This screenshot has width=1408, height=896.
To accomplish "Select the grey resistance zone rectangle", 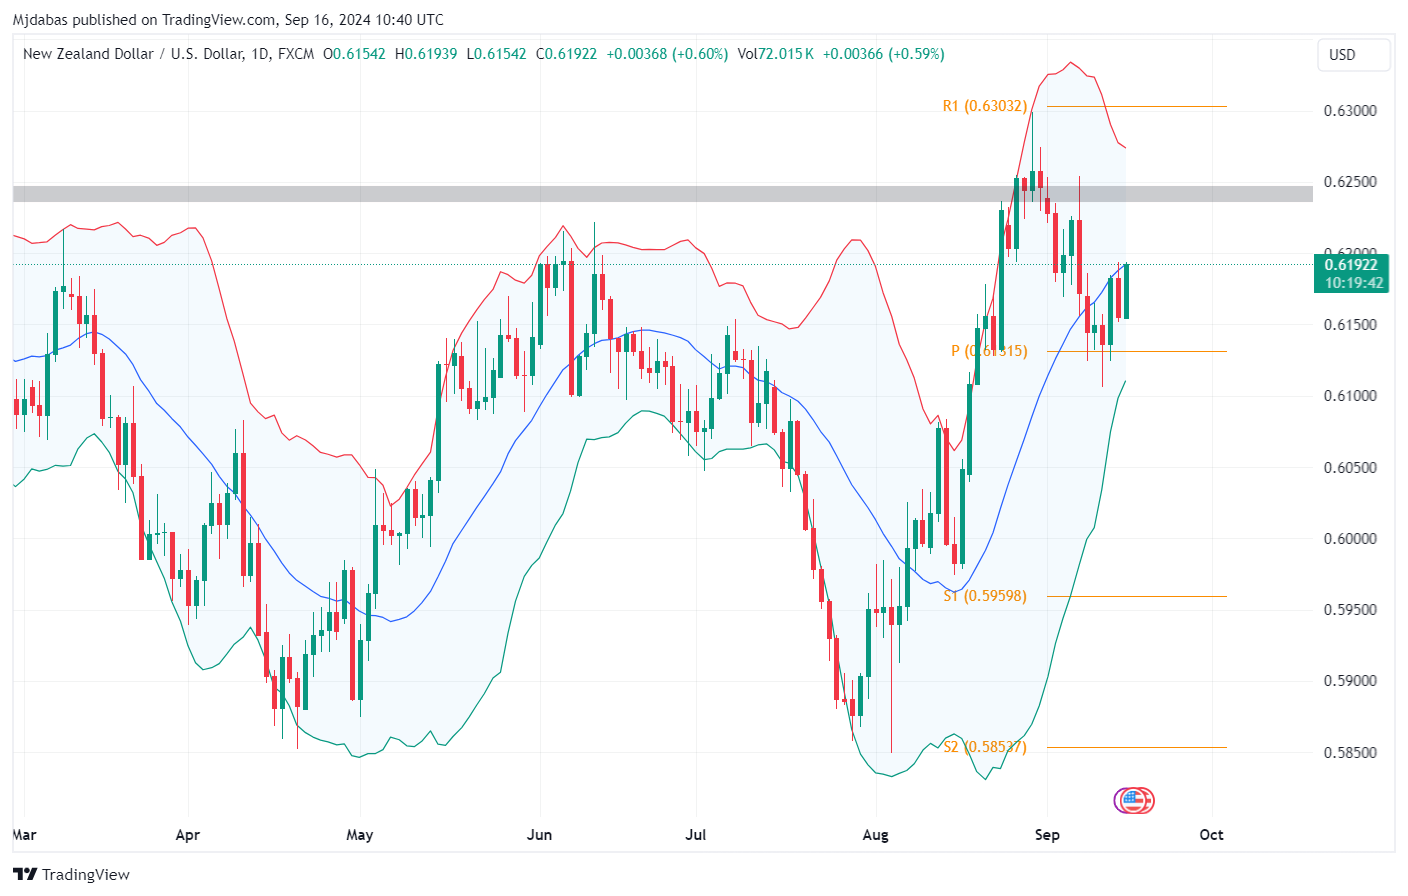I will click(x=663, y=194).
